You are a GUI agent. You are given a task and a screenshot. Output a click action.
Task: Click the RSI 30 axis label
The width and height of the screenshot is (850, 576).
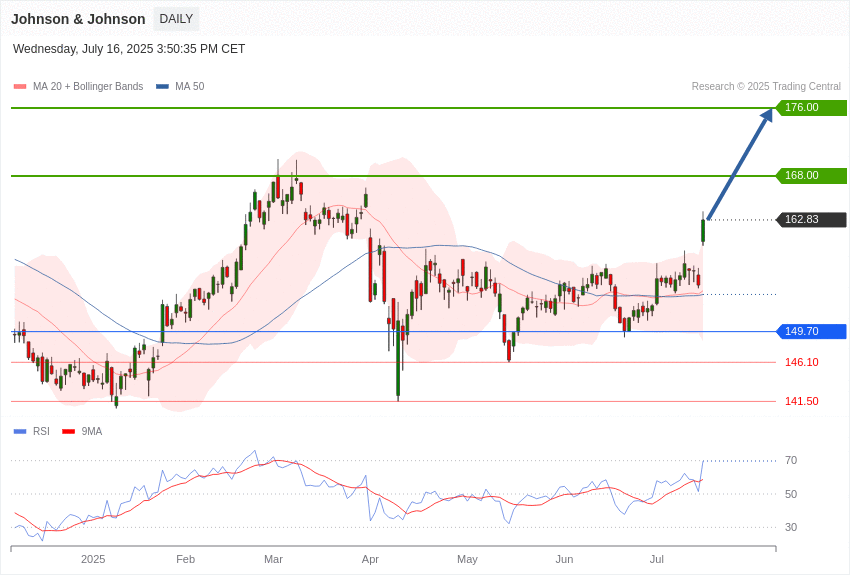tap(791, 527)
